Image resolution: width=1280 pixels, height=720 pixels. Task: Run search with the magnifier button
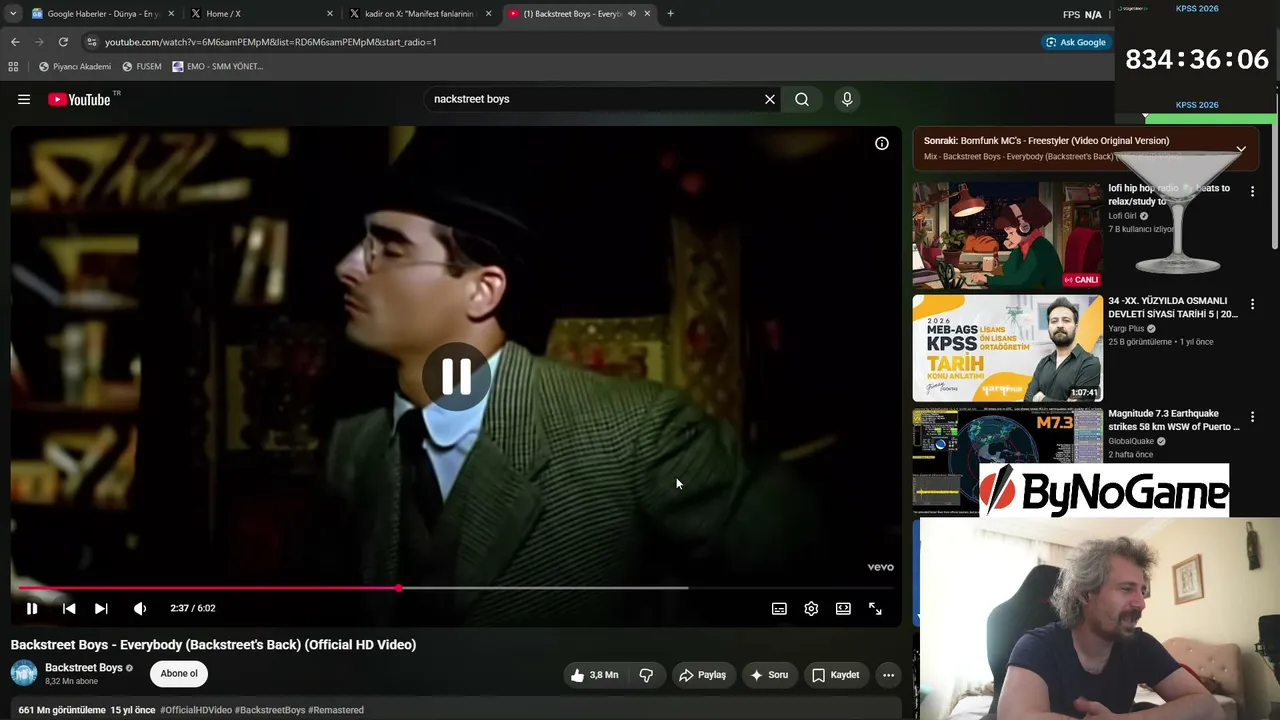tap(802, 99)
